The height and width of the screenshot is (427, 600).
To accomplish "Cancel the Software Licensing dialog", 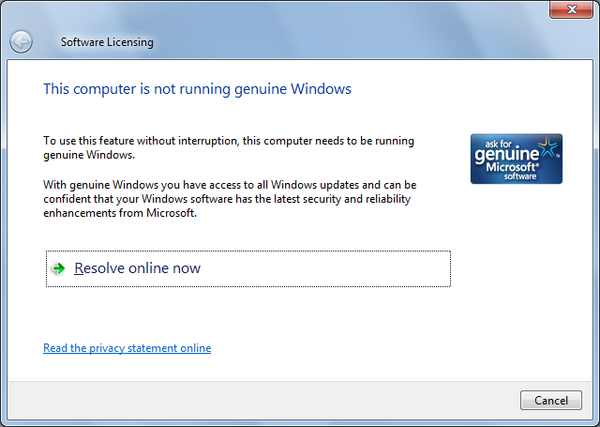I will pos(551,400).
